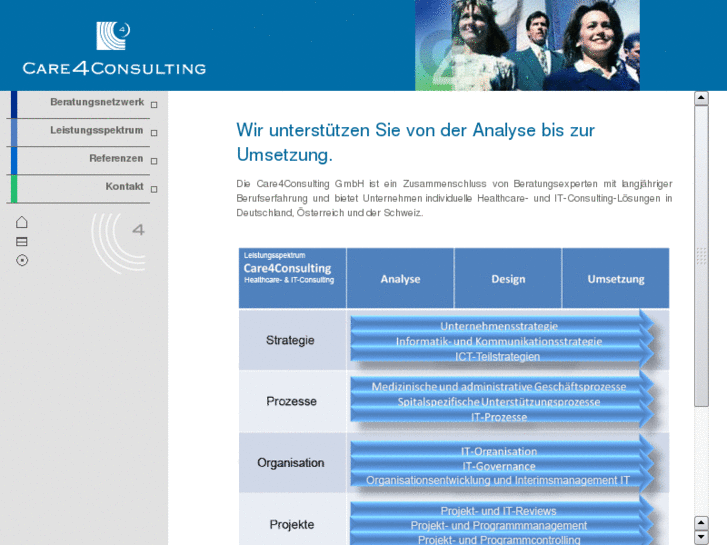Viewport: 727px width, 545px height.
Task: Click the Projekte row label
Action: tap(292, 524)
